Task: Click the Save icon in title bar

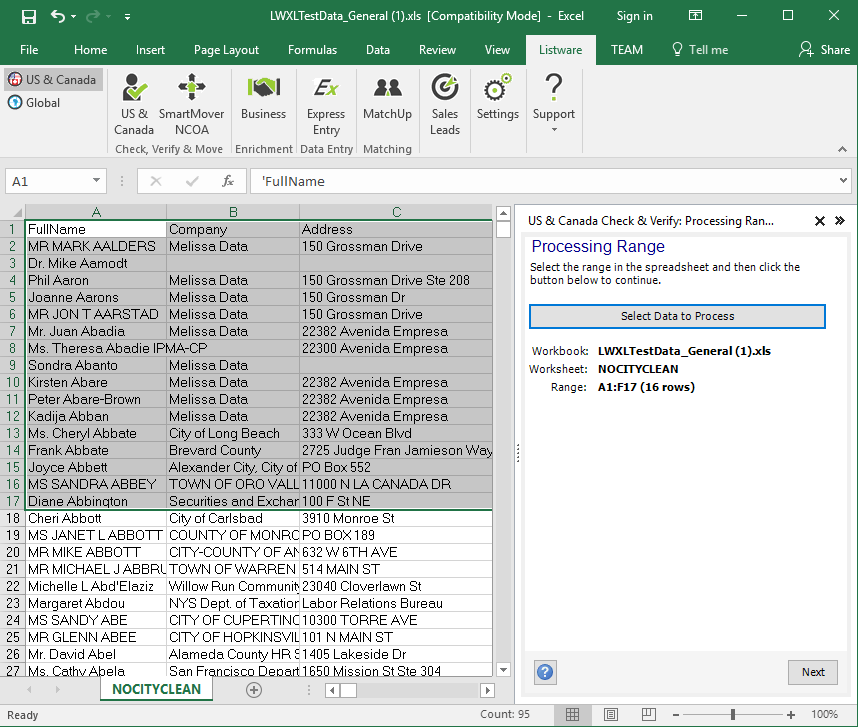Action: click(28, 16)
